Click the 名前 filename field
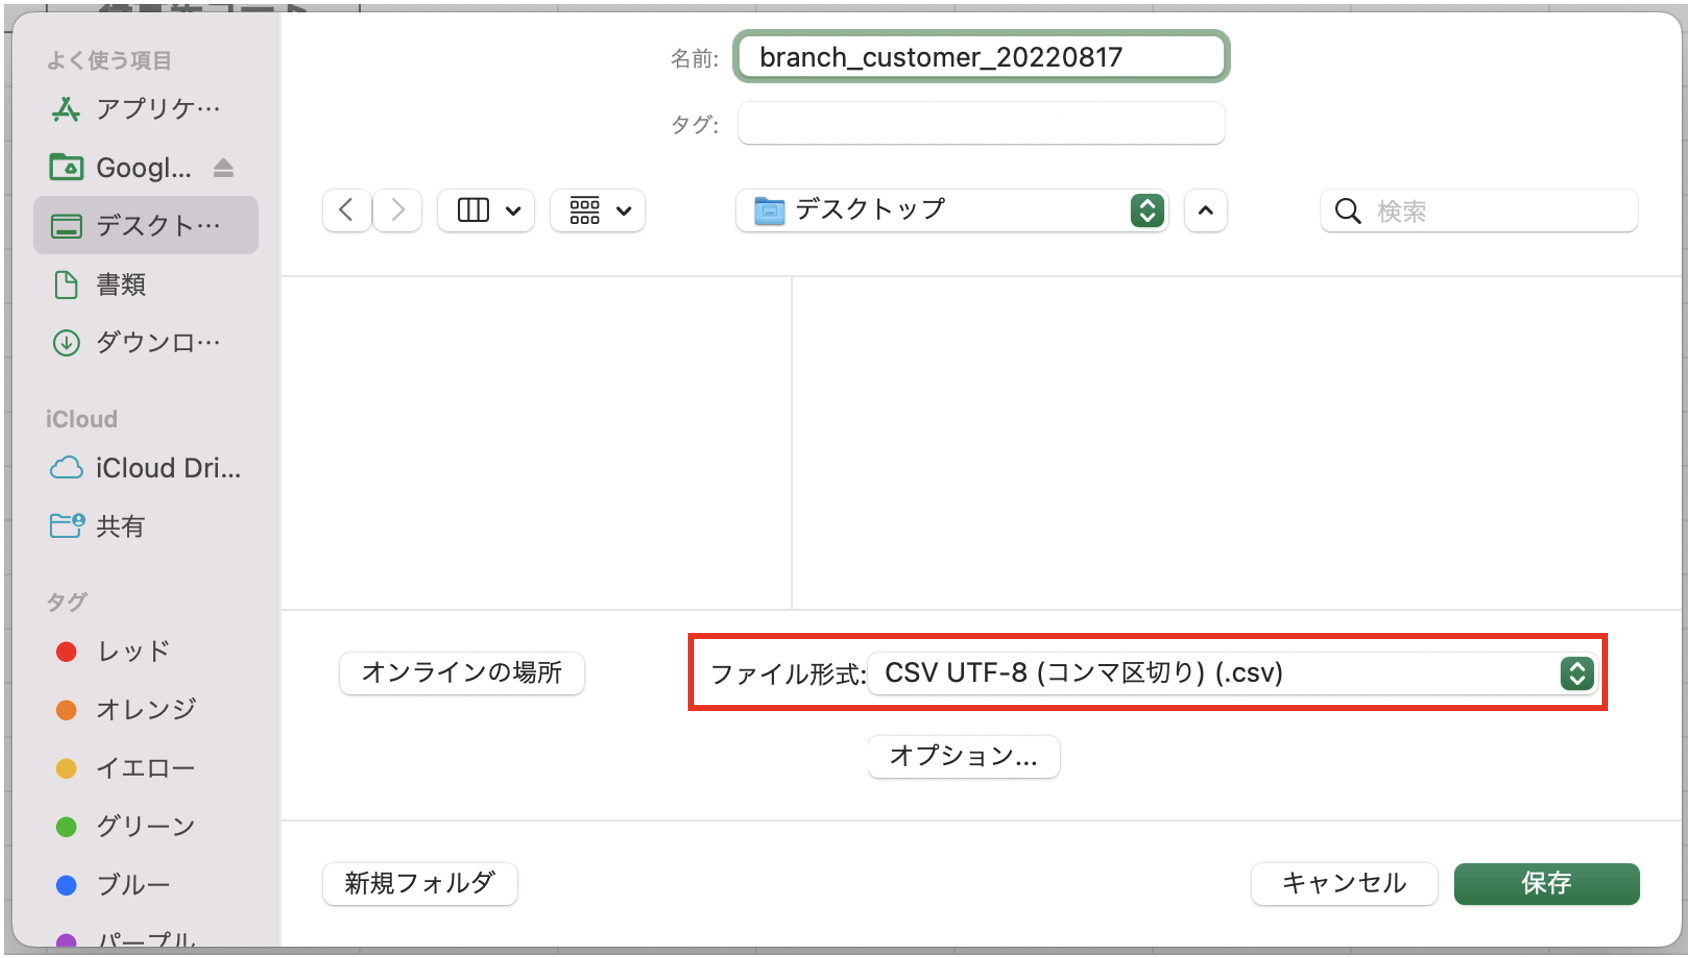Image resolution: width=1692 pixels, height=958 pixels. pyautogui.click(x=982, y=57)
